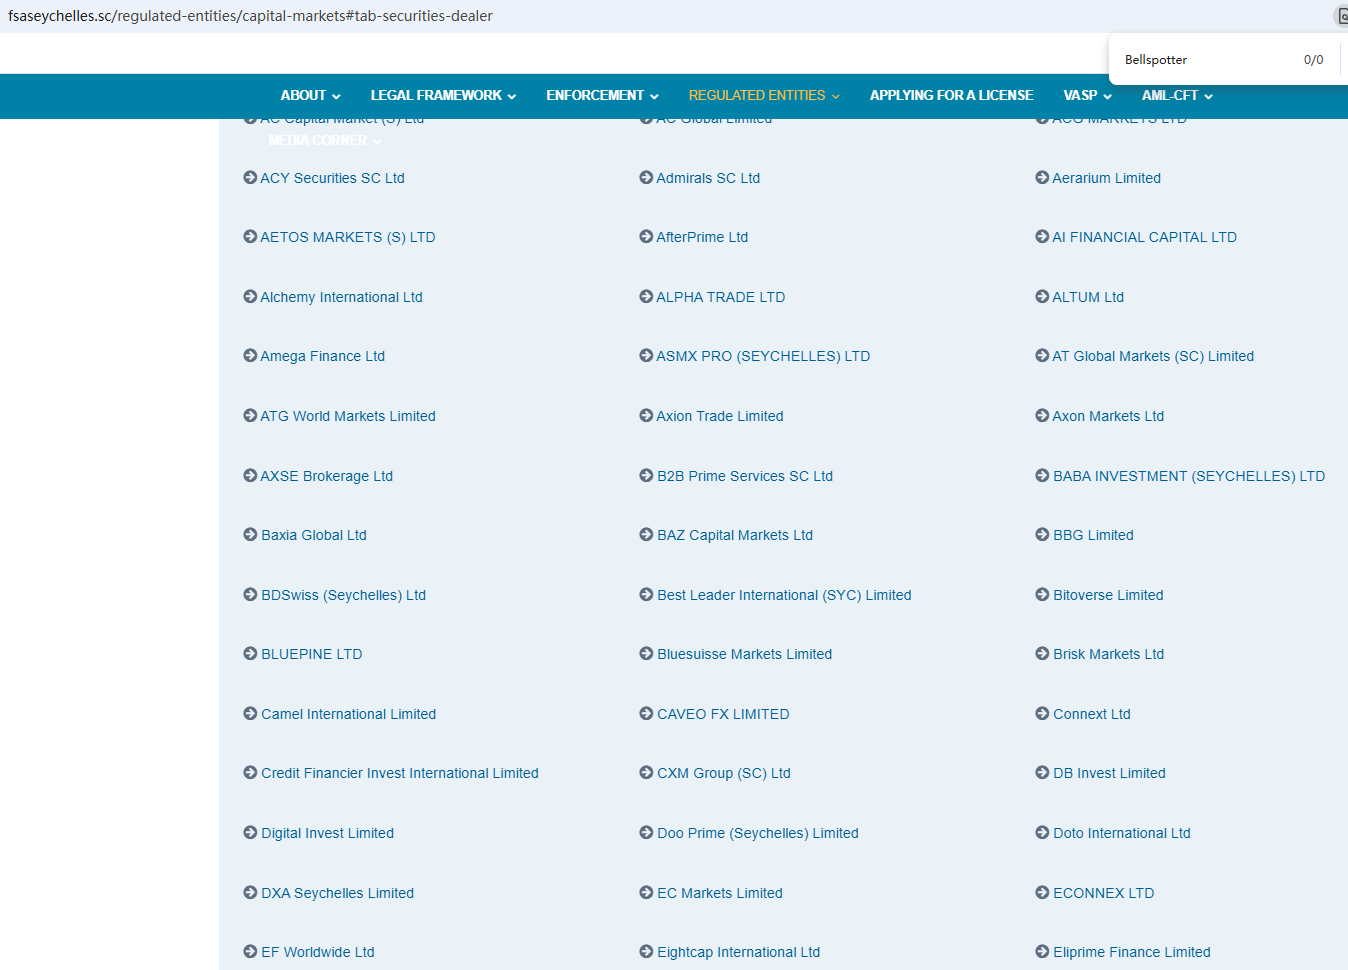Screen dimensions: 1348x970
Task: Click arrow icon beside Axon Markets Ltd
Action: click(x=1042, y=415)
